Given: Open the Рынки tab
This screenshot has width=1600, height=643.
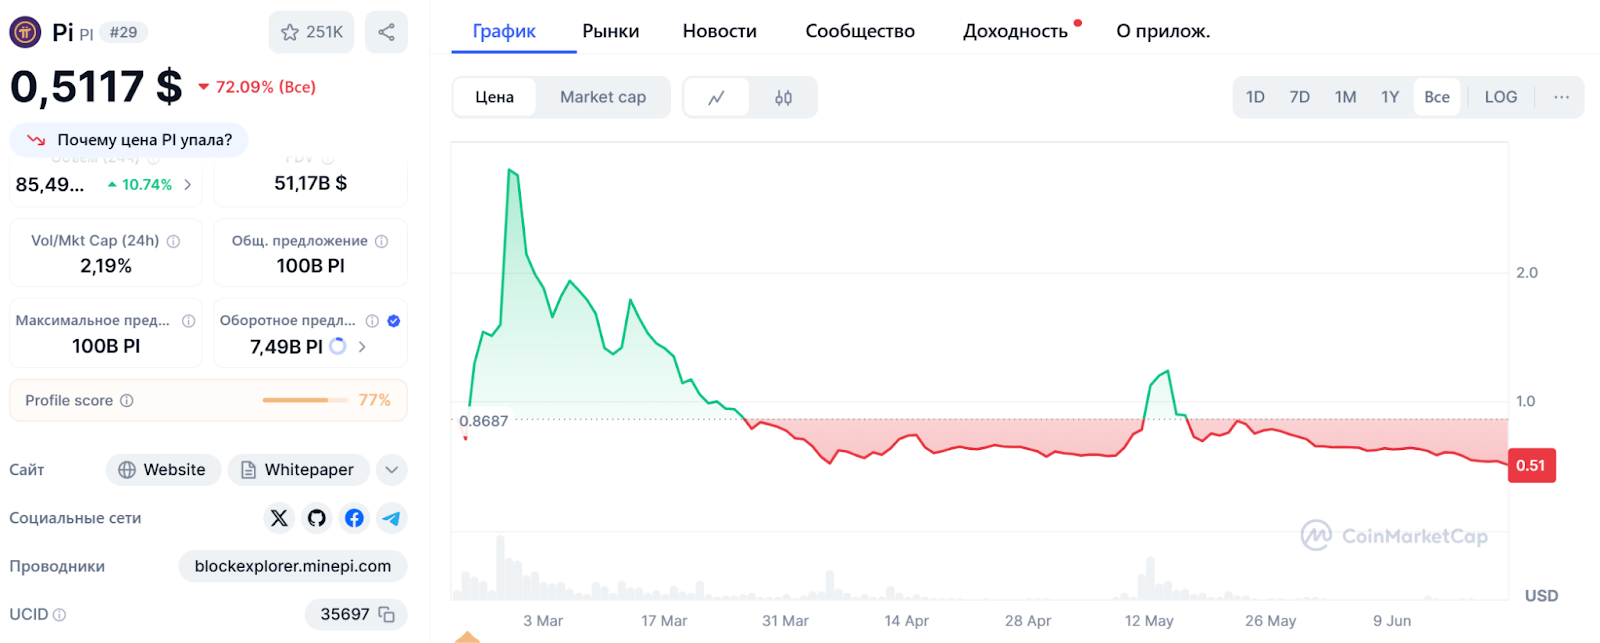Looking at the screenshot, I should [x=610, y=31].
